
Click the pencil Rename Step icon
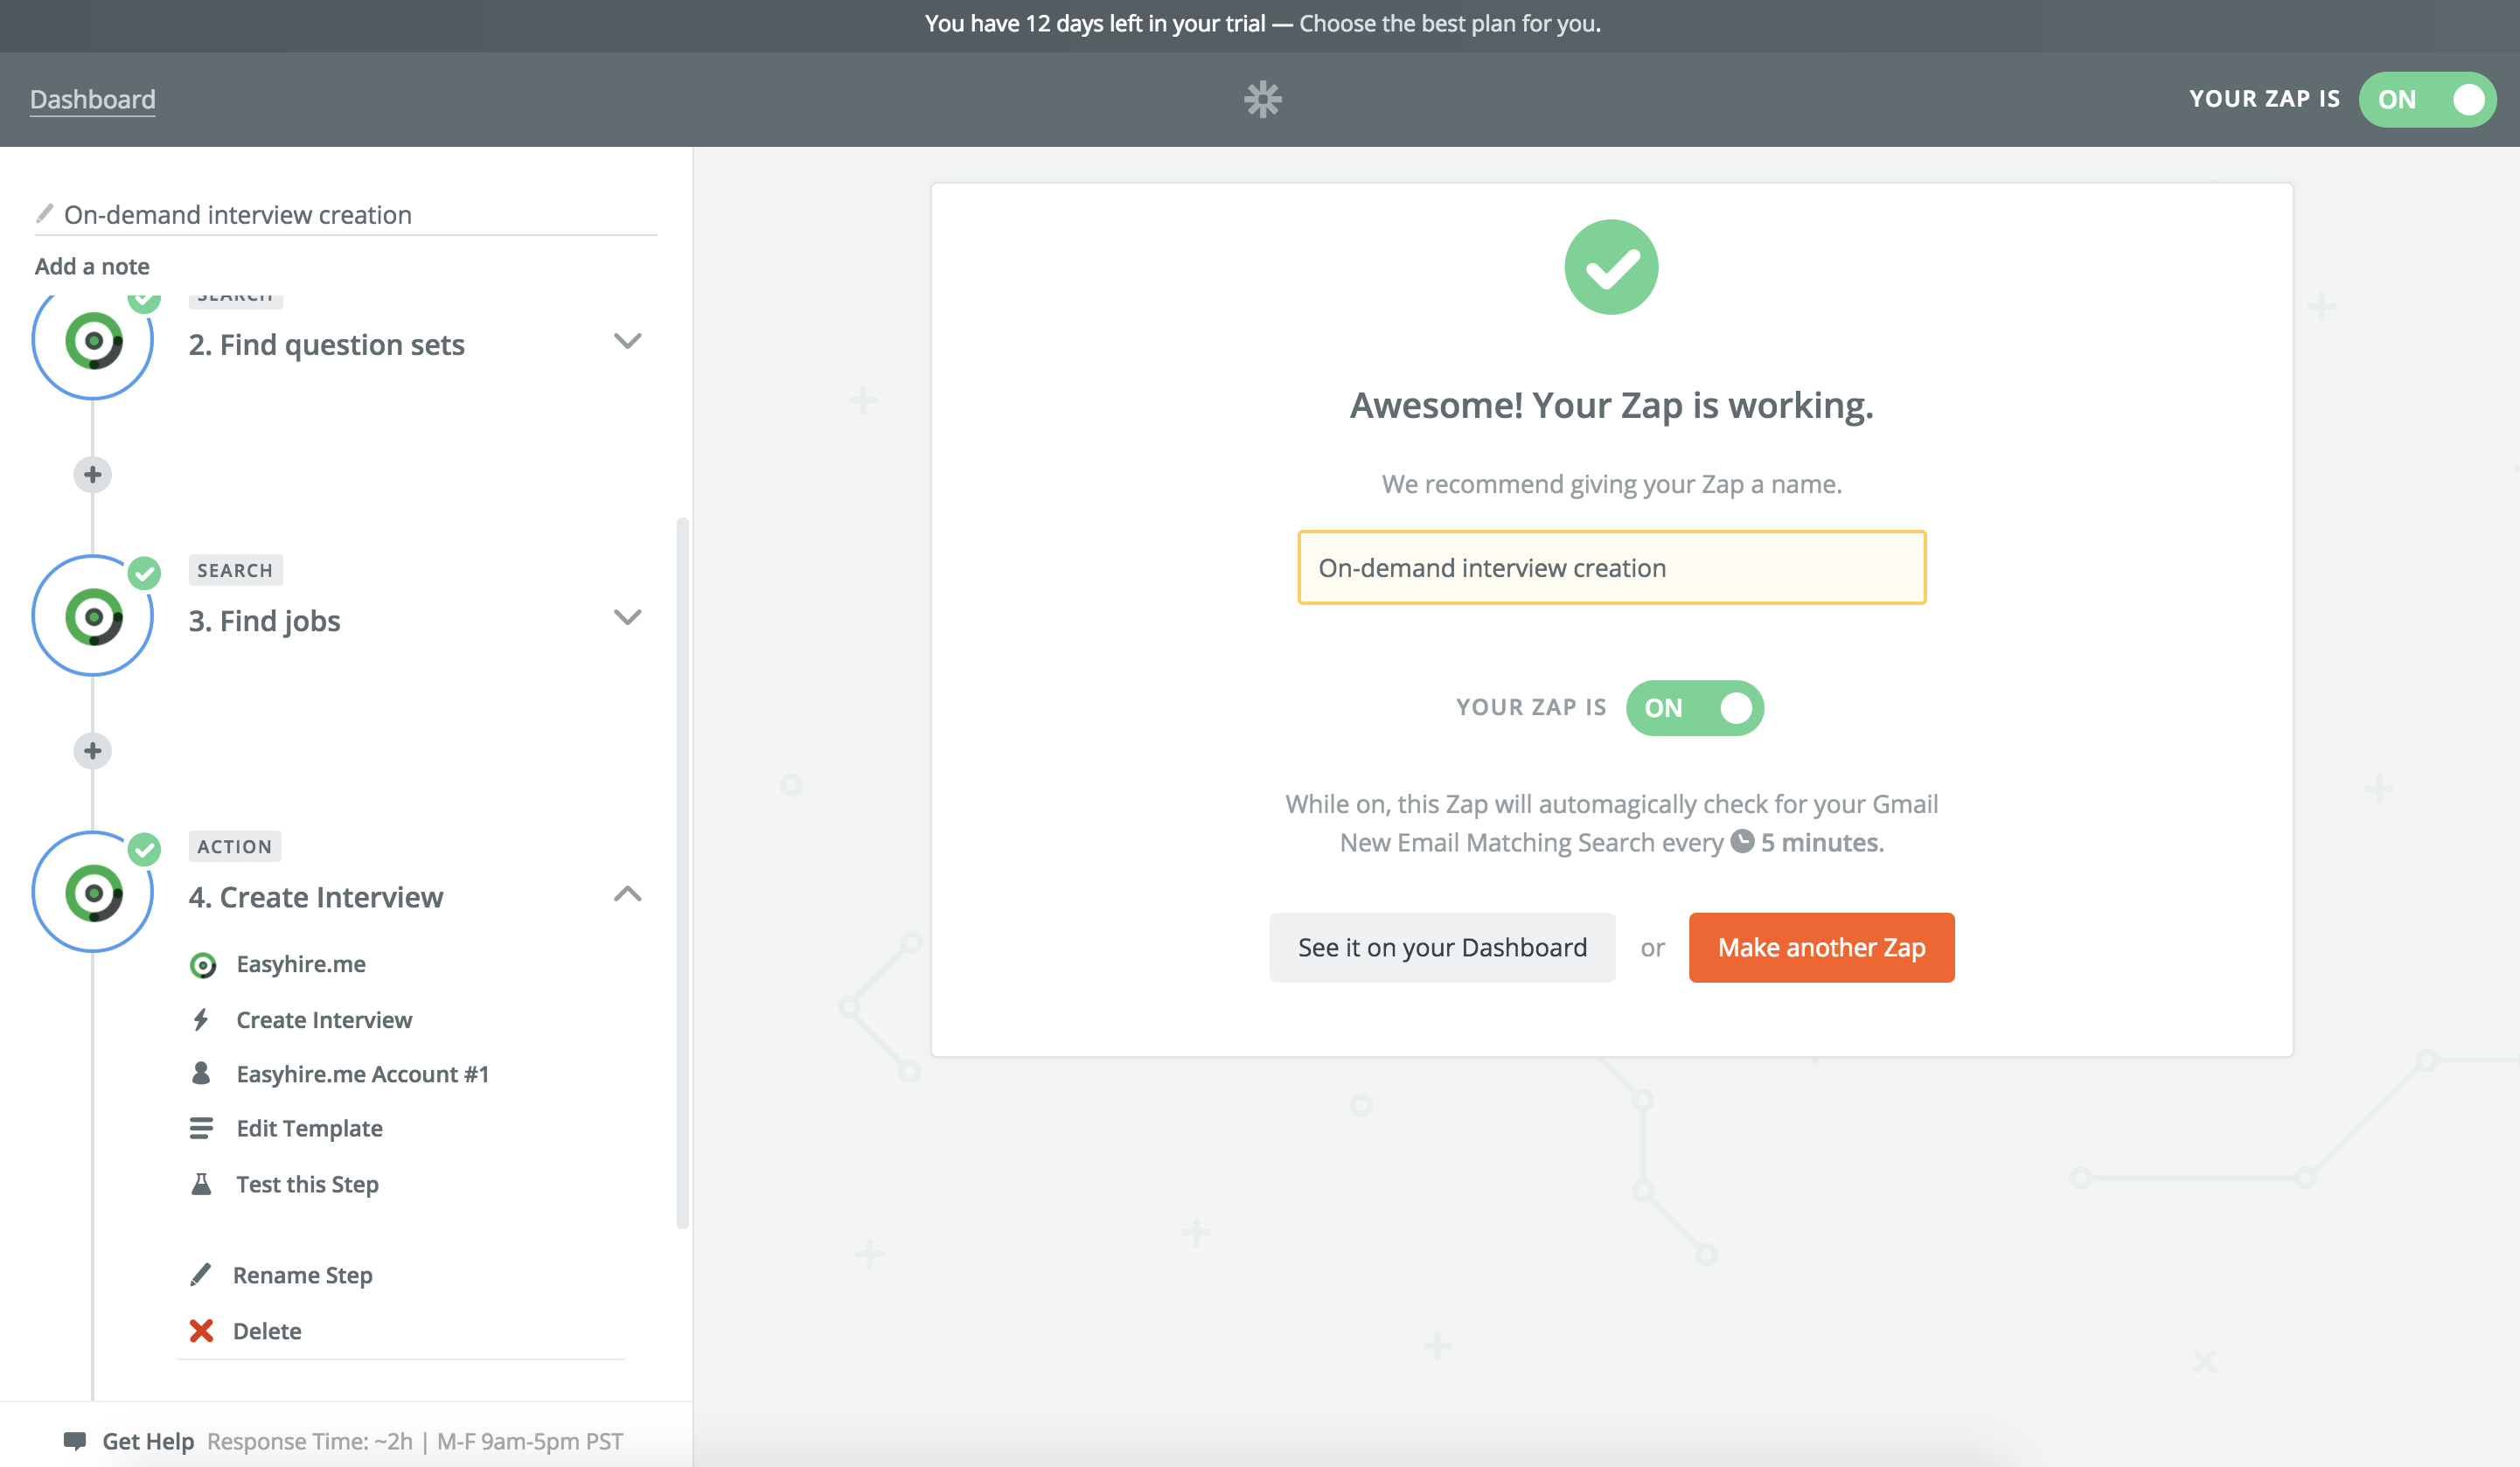(x=201, y=1274)
